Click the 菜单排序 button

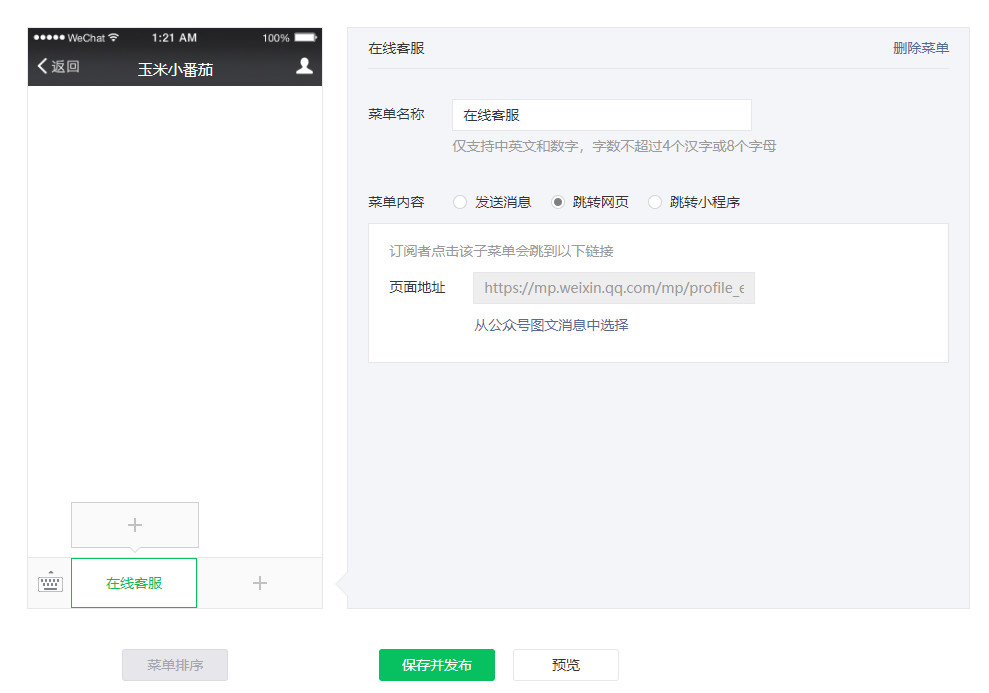tap(175, 665)
